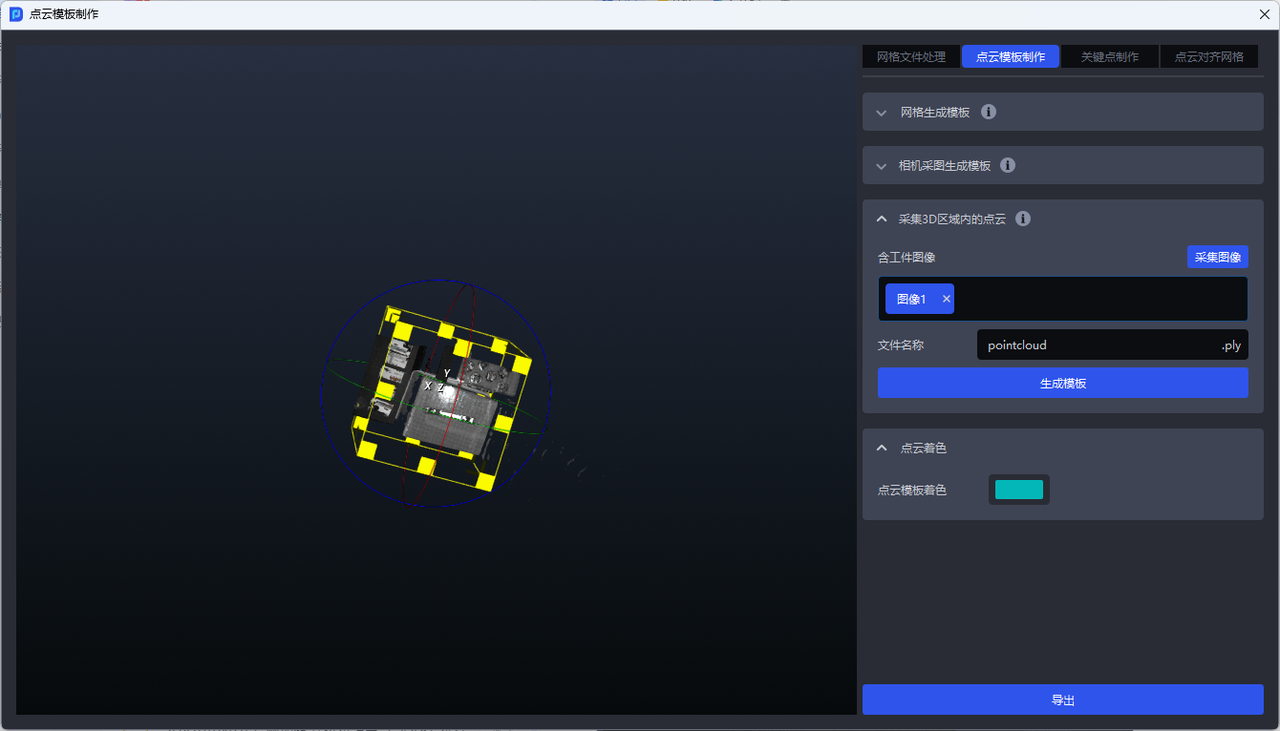Click the 生成模板 button
The image size is (1280, 731).
pyautogui.click(x=1062, y=383)
